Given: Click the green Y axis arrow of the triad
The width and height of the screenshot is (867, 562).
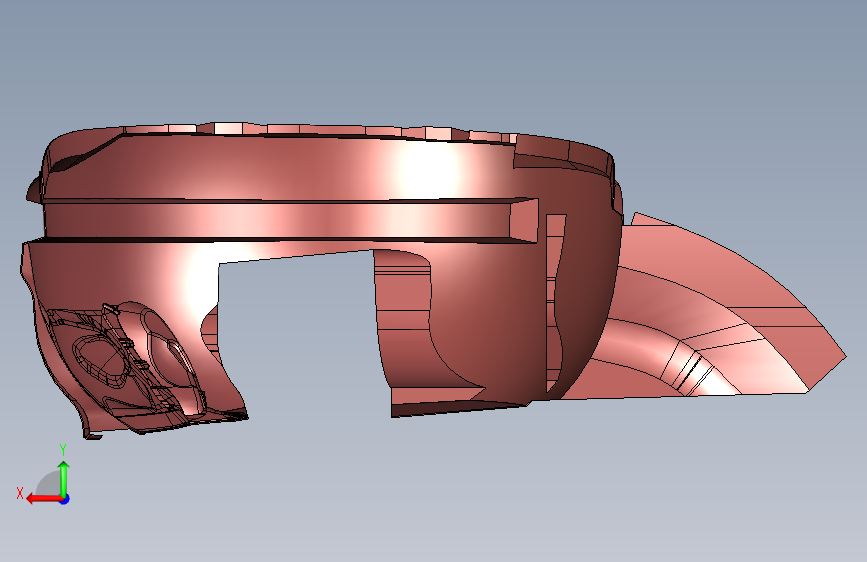Looking at the screenshot, I should [x=64, y=478].
